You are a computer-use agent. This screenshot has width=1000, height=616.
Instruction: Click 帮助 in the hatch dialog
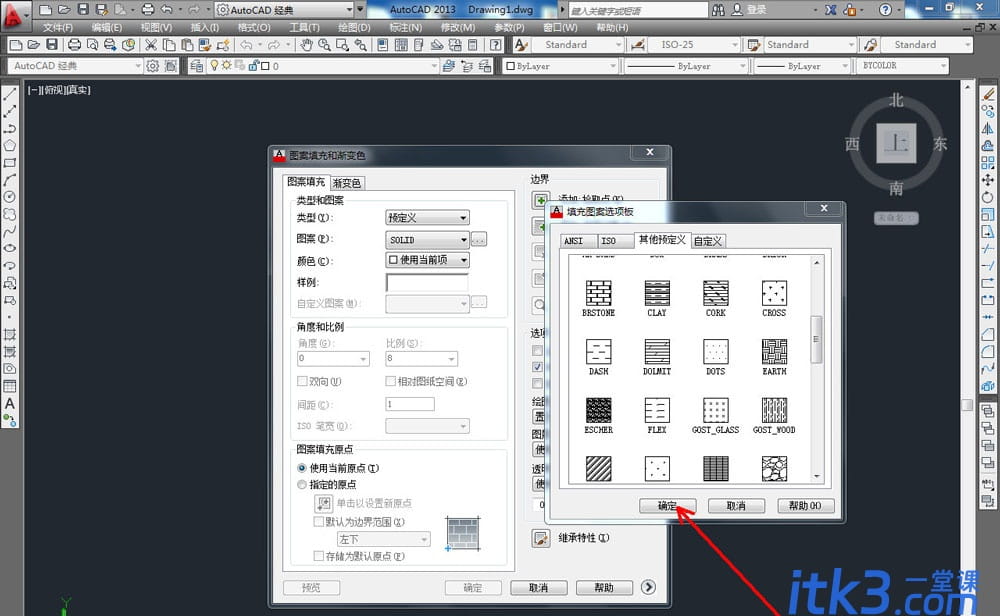604,587
